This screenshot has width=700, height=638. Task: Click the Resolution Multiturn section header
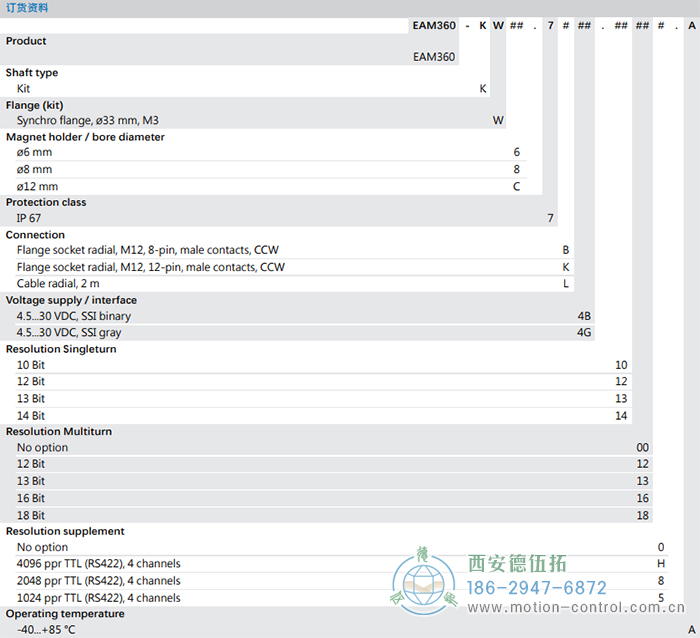(59, 431)
